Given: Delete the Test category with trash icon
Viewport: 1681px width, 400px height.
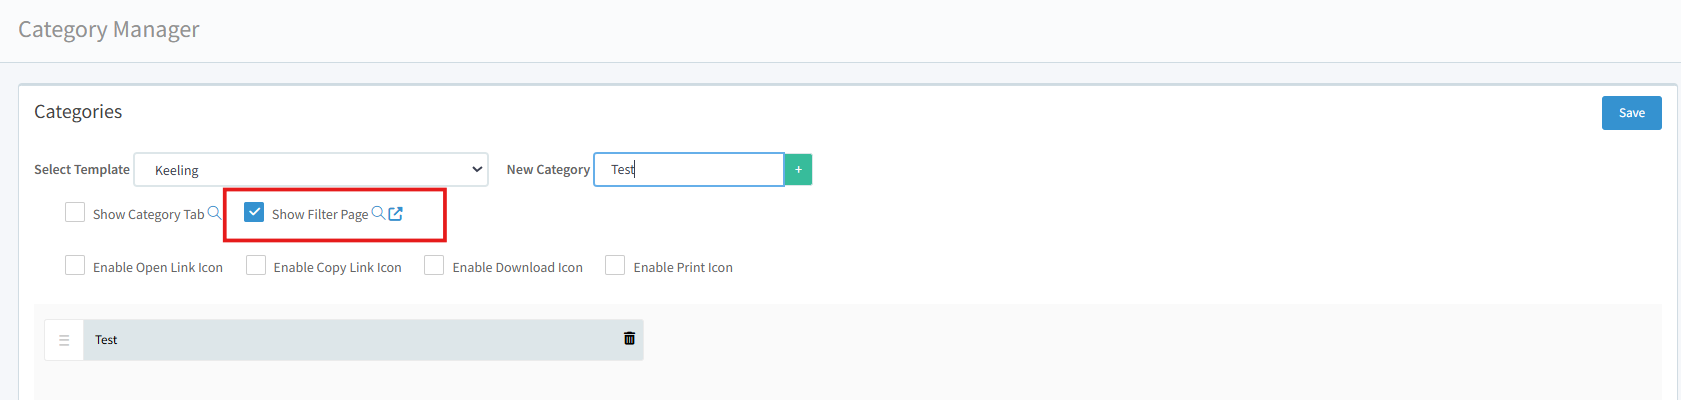Looking at the screenshot, I should tap(629, 339).
